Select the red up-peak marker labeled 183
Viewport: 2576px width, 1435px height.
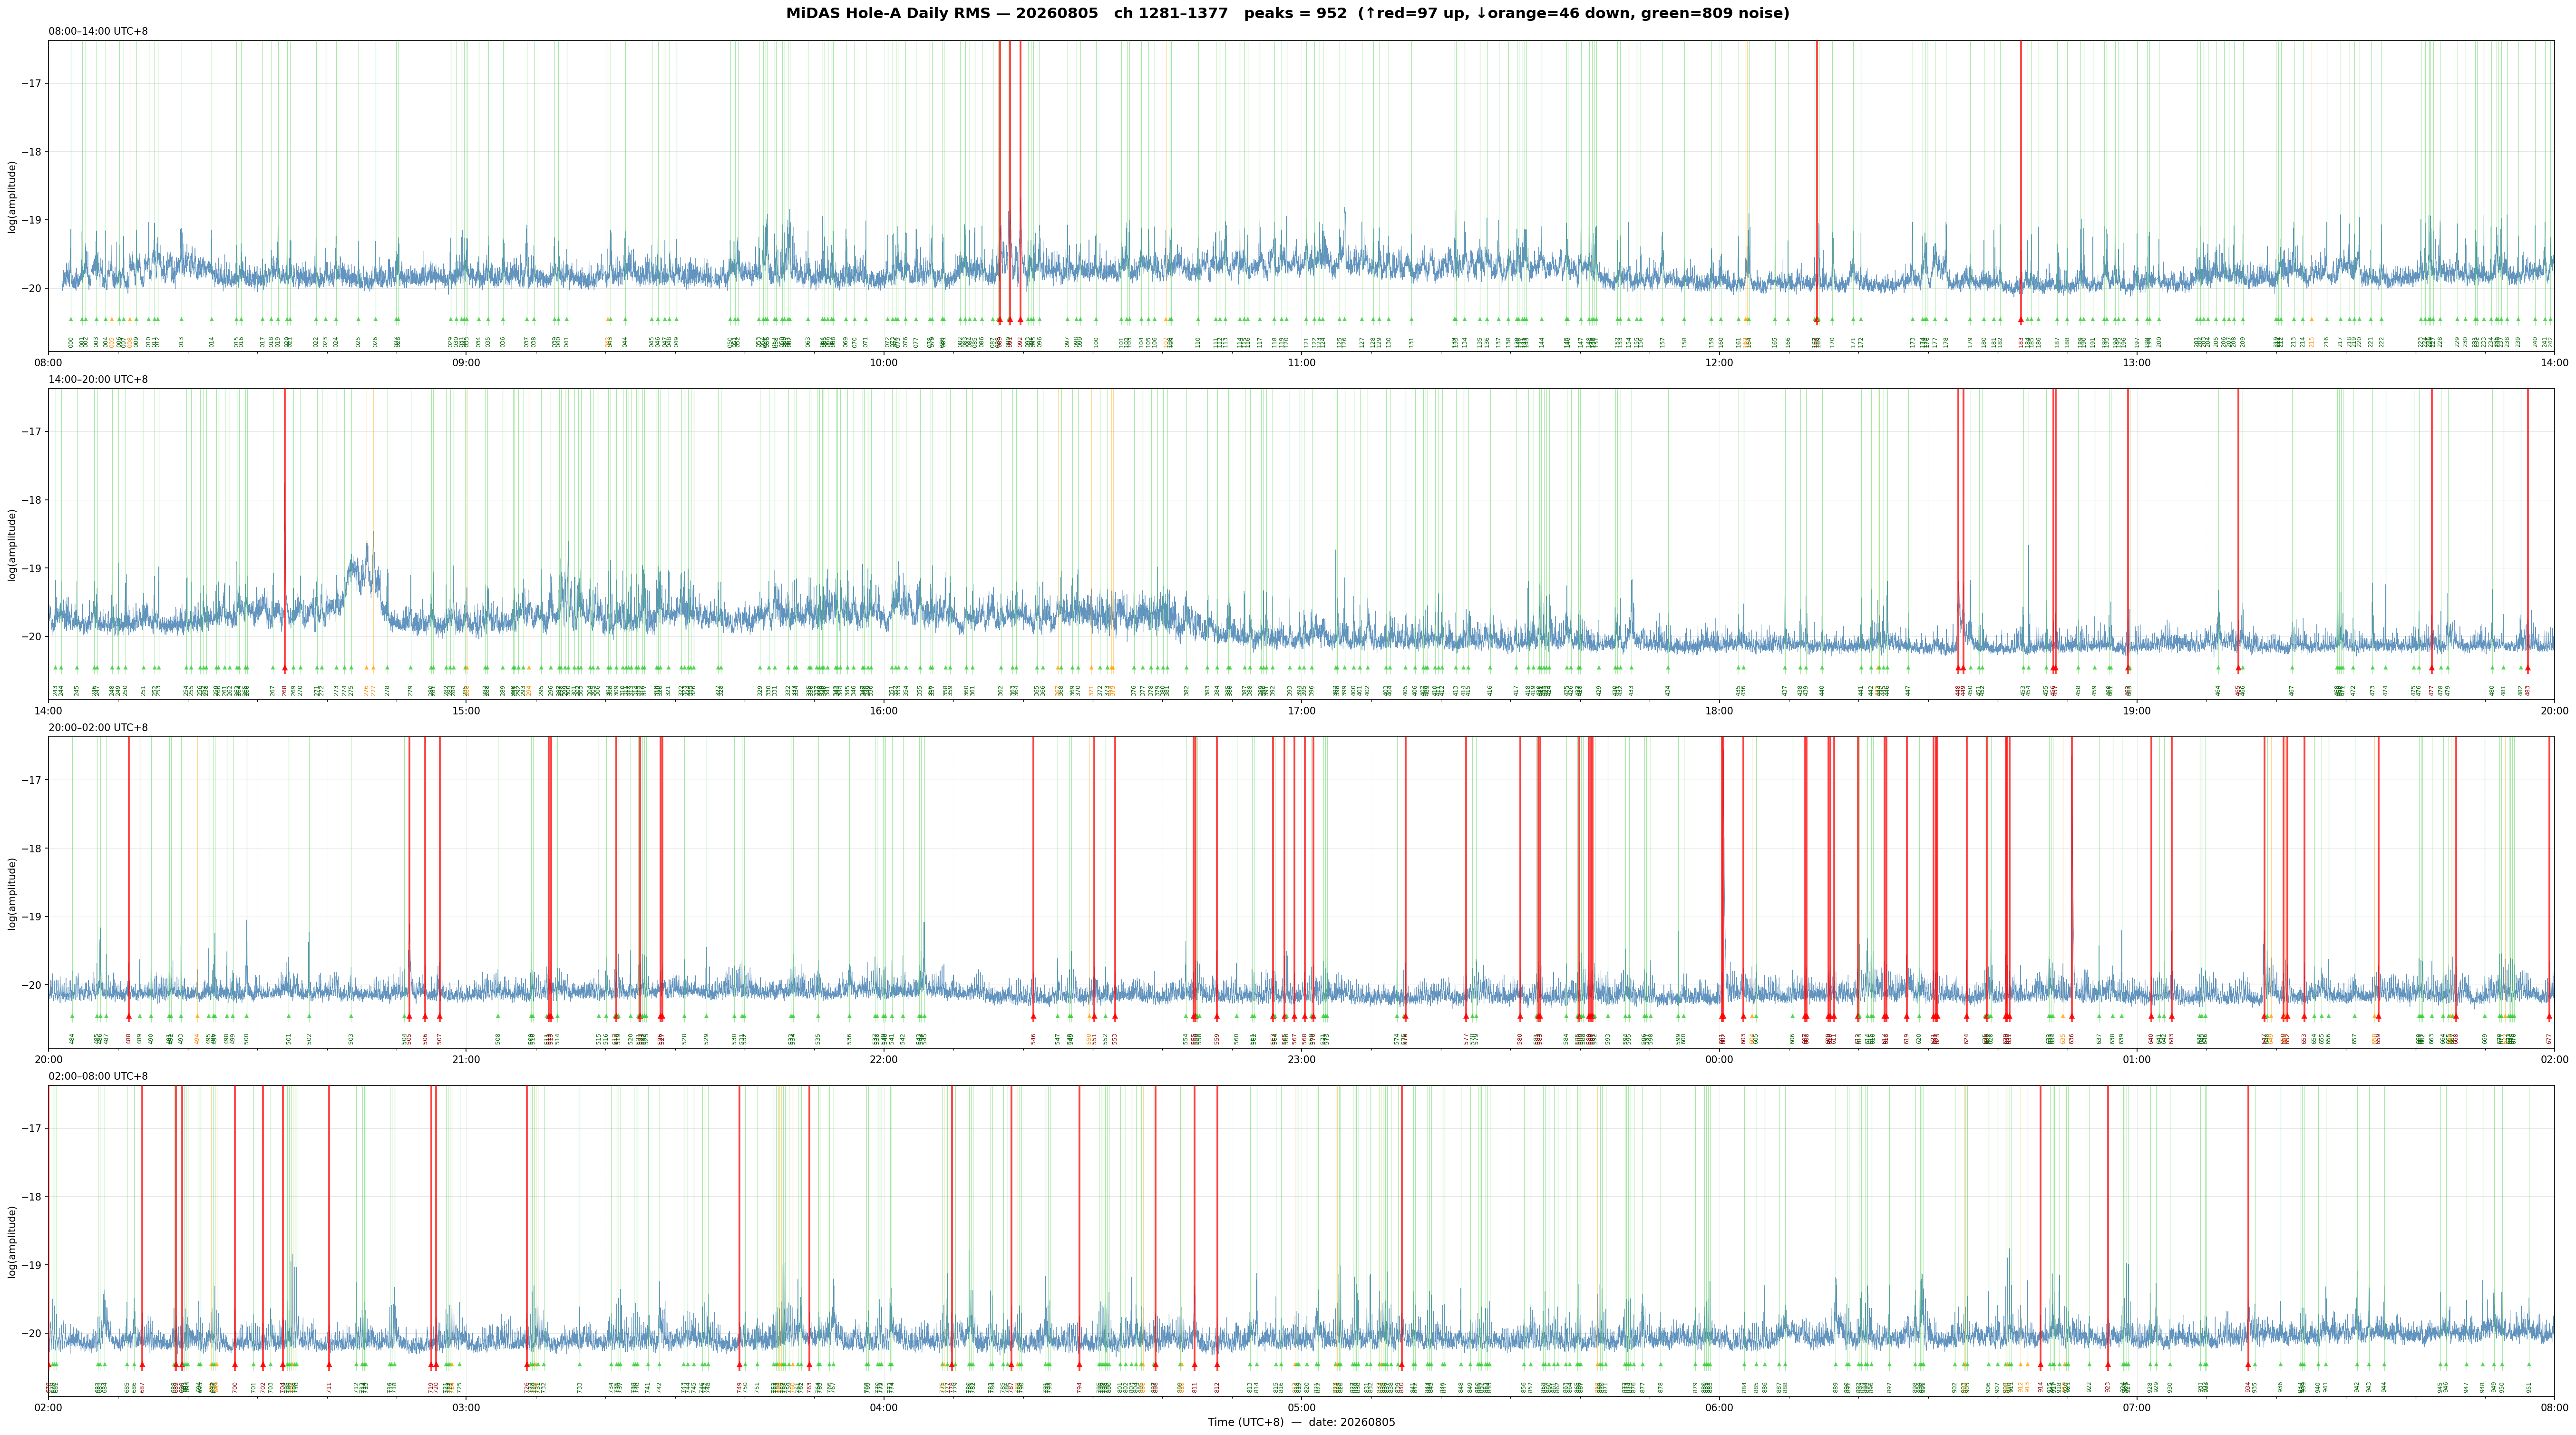pyautogui.click(x=2021, y=320)
